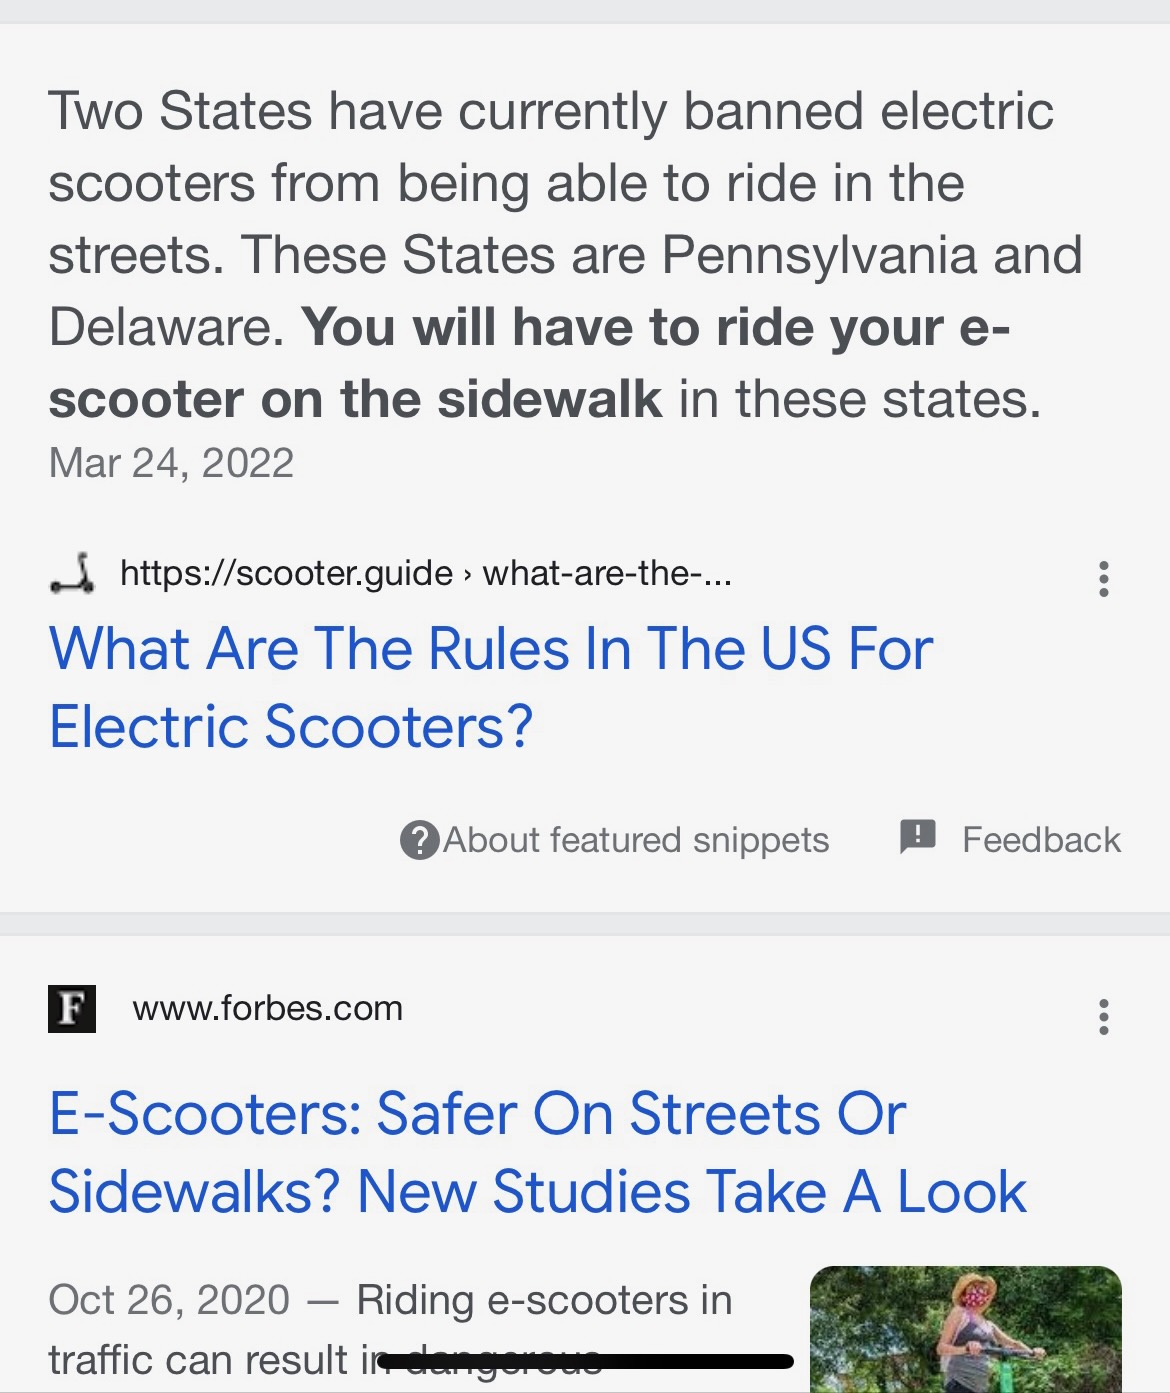Click the Feedback exclamation speech icon

click(x=917, y=836)
